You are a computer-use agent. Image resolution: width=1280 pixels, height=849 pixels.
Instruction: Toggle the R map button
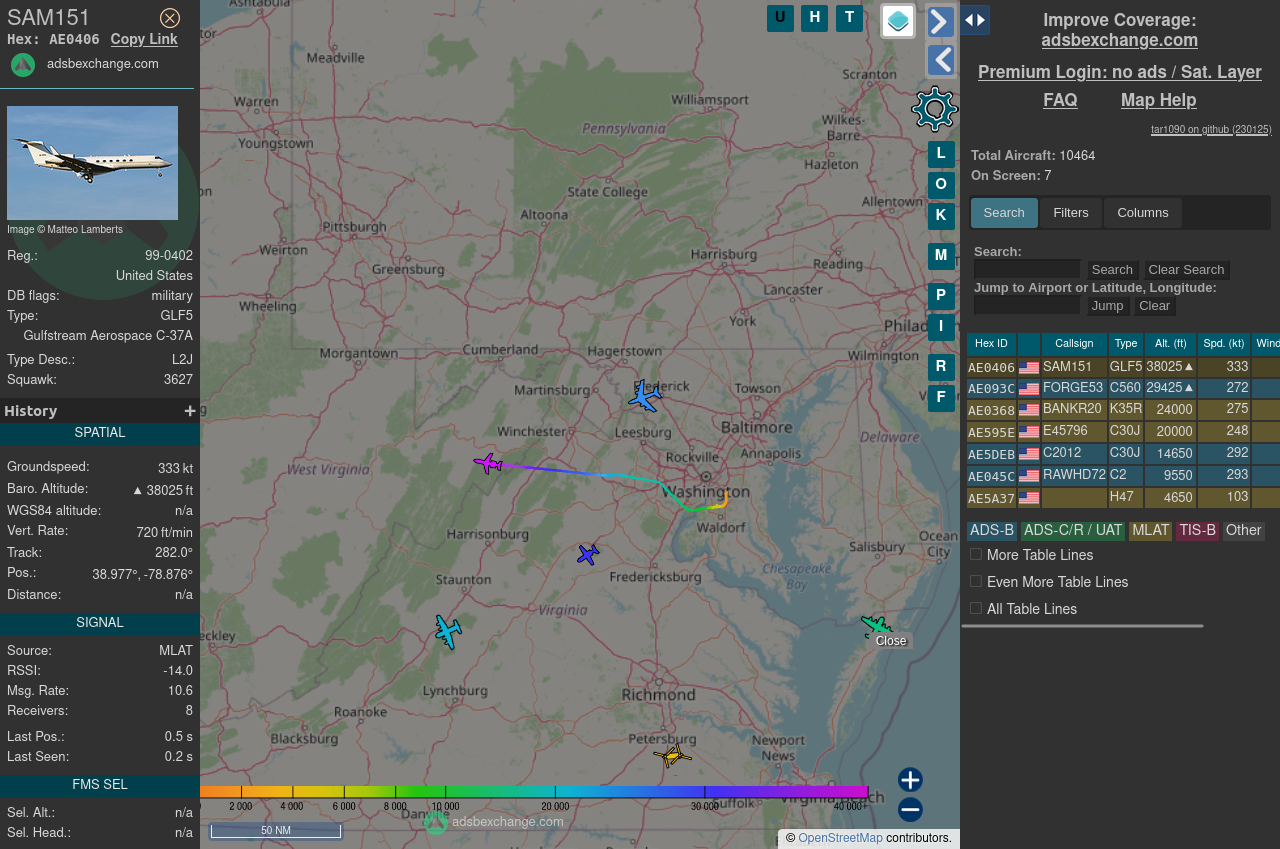[941, 367]
